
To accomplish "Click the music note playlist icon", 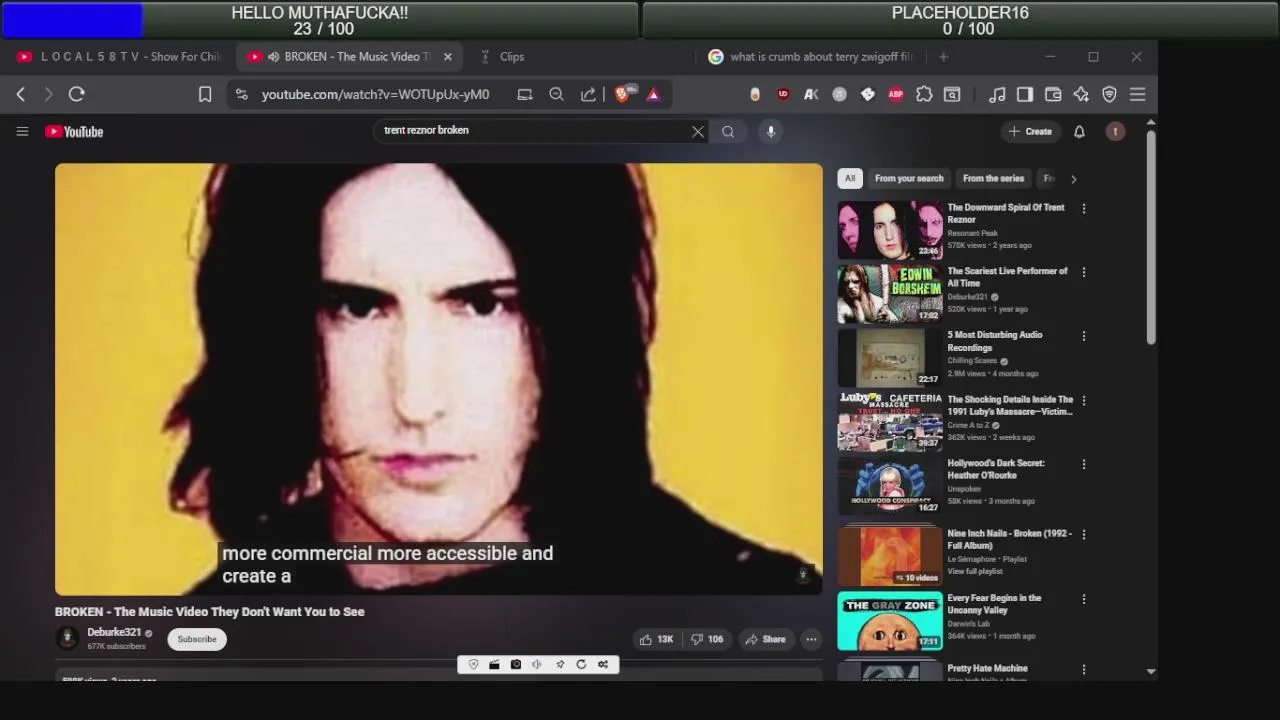I will [997, 94].
